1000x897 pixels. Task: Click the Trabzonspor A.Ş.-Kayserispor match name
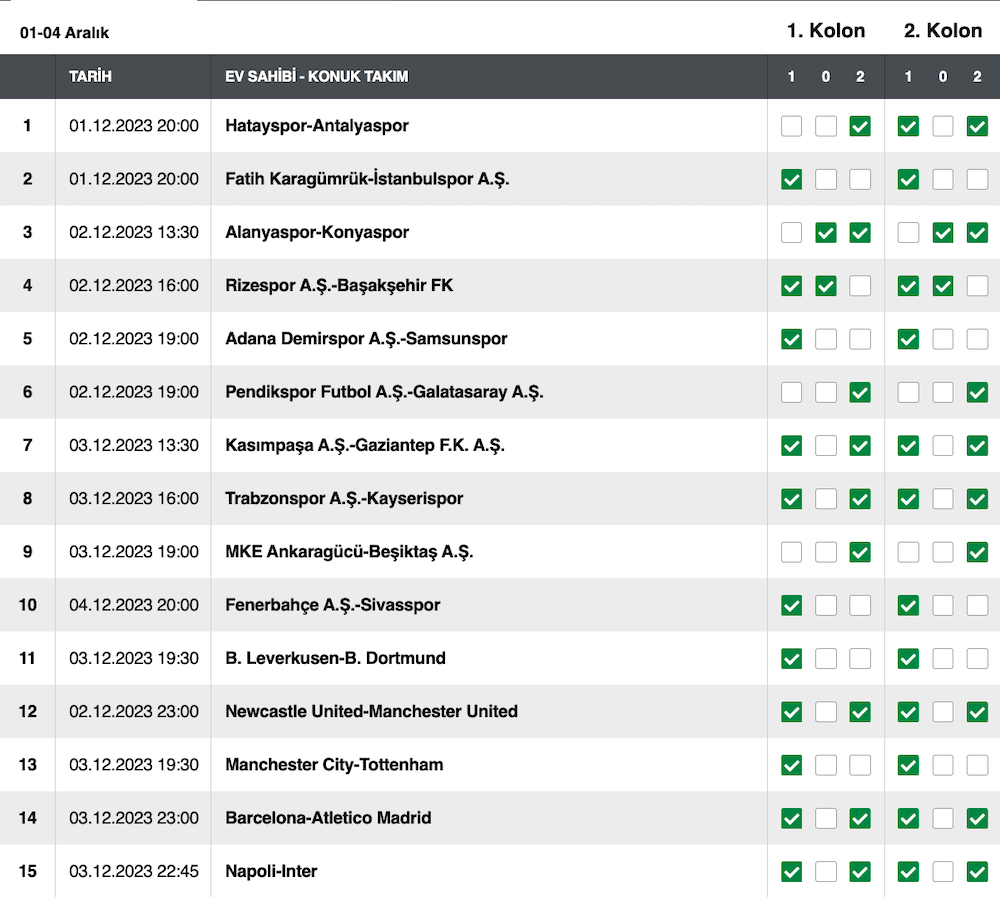(344, 498)
